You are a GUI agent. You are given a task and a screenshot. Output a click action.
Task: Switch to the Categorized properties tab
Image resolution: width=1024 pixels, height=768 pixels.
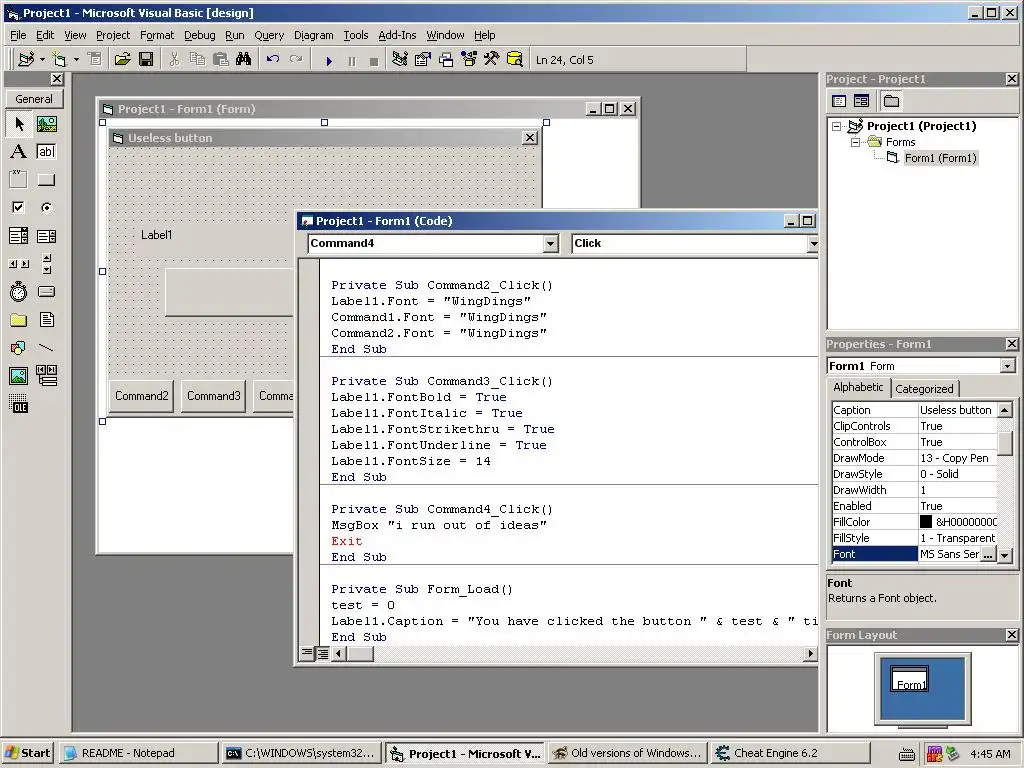point(924,389)
